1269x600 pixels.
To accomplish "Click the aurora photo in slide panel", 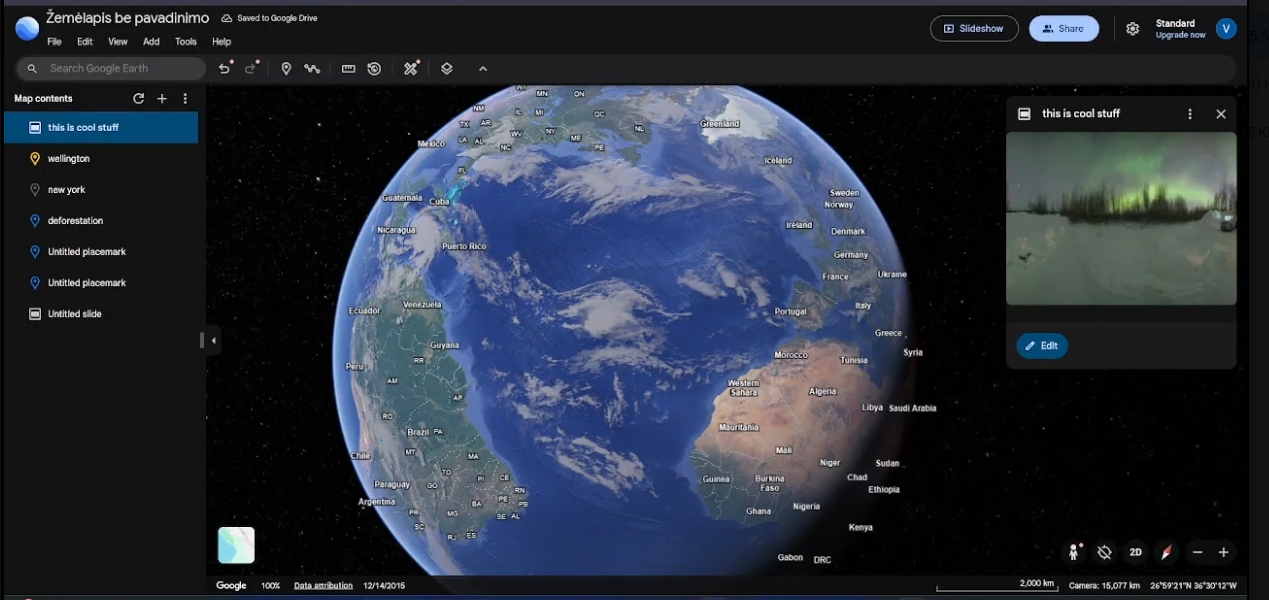I will pos(1121,218).
